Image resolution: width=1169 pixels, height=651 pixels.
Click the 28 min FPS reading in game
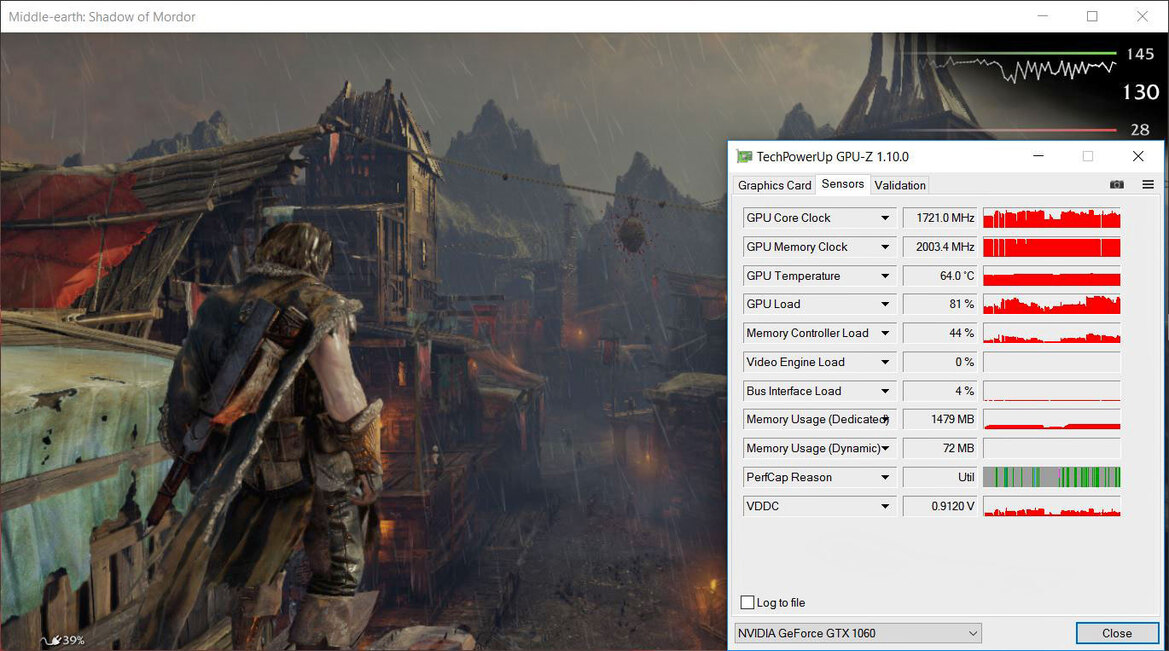pyautogui.click(x=1140, y=130)
